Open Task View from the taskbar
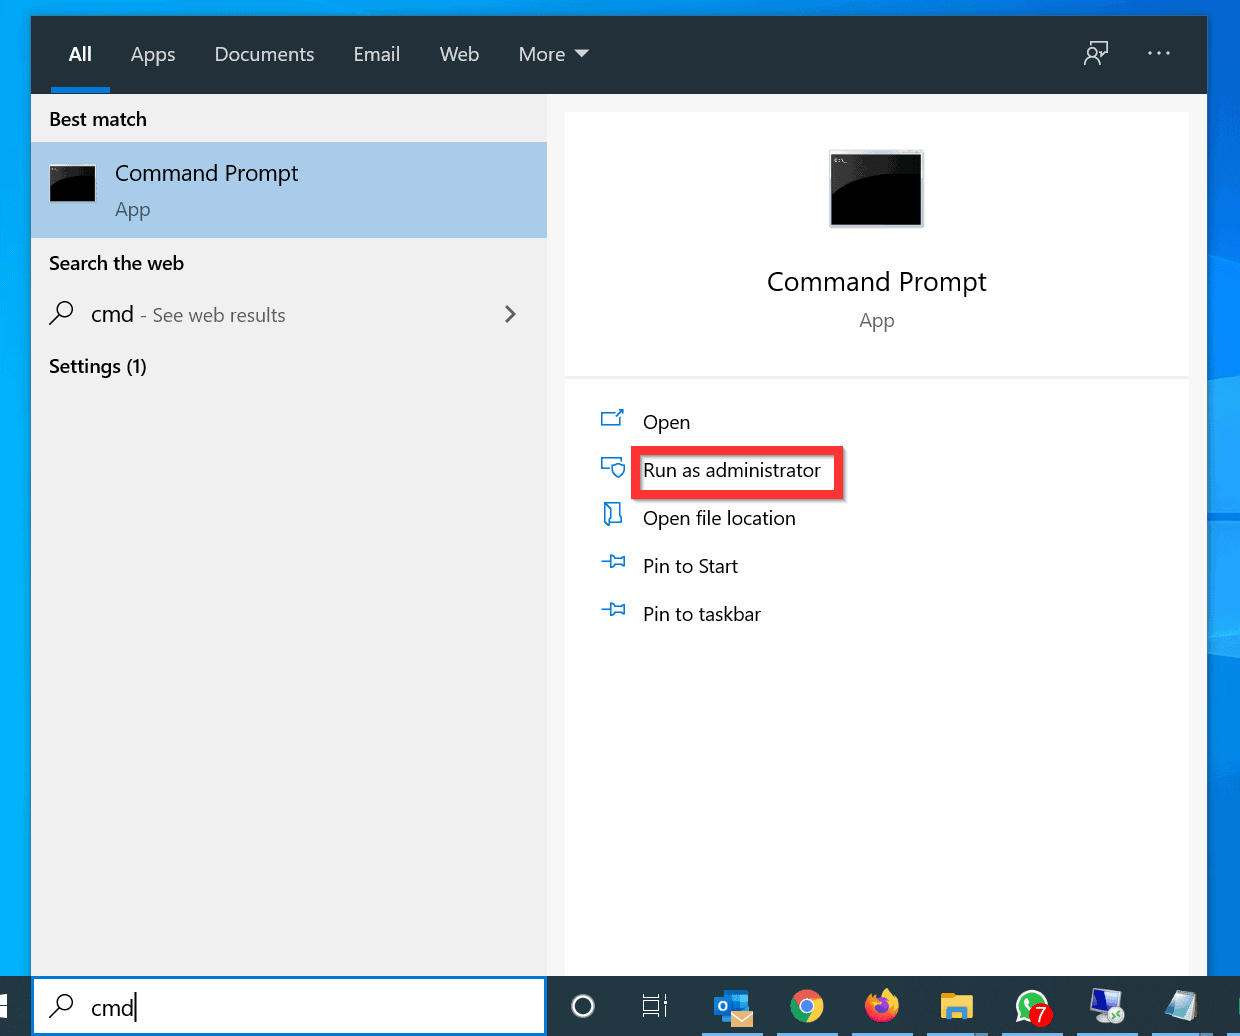 pyautogui.click(x=655, y=1007)
